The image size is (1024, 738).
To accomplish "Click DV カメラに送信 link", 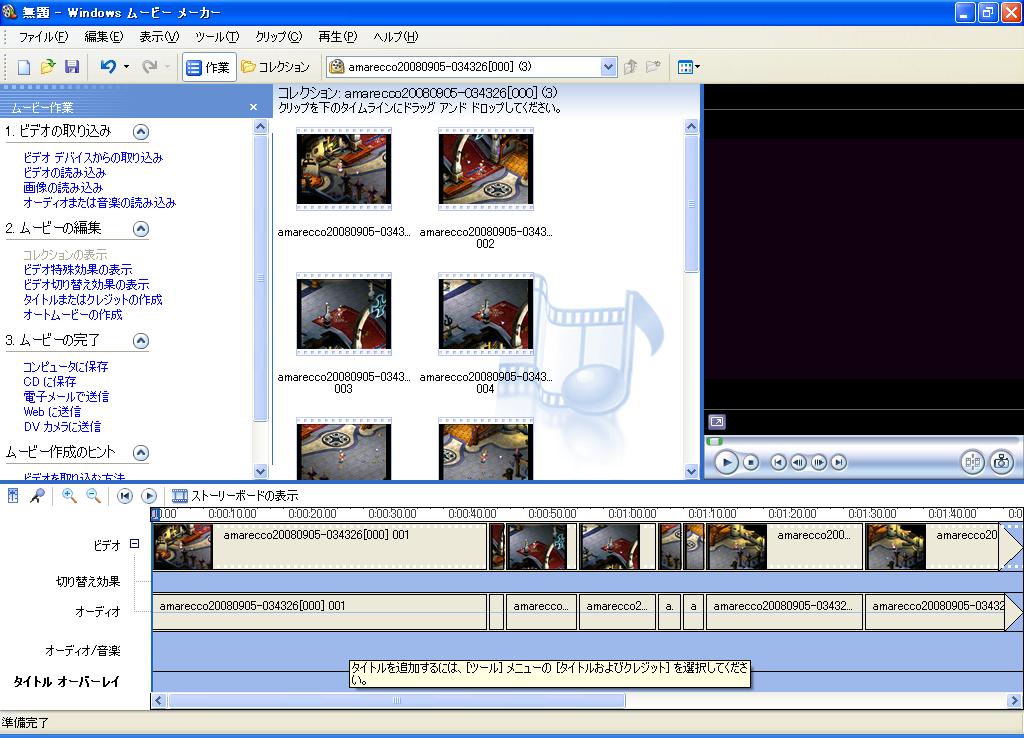I will tap(62, 426).
